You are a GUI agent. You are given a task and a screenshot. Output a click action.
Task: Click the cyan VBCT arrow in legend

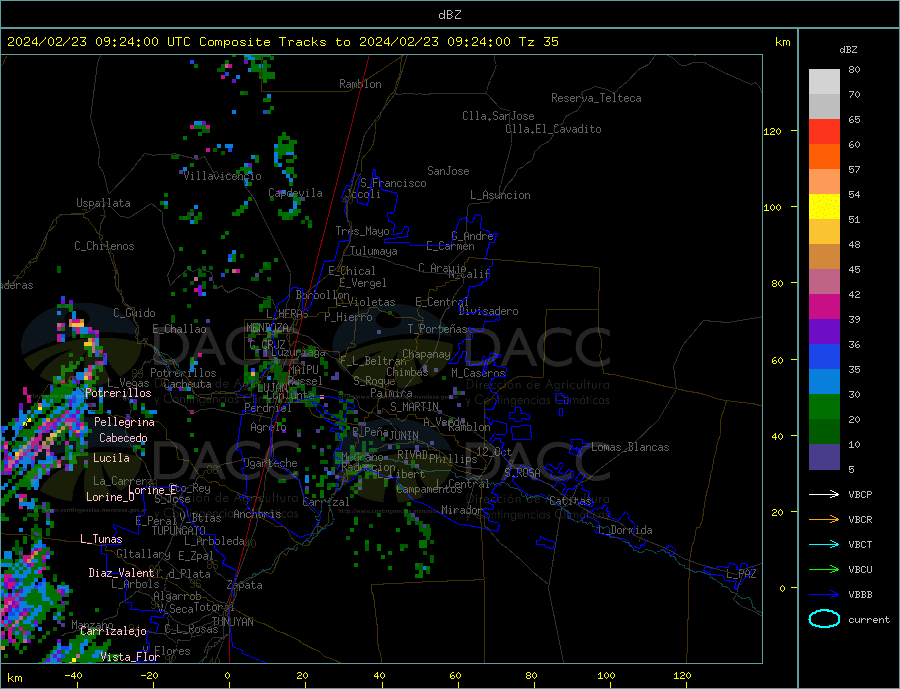click(824, 544)
